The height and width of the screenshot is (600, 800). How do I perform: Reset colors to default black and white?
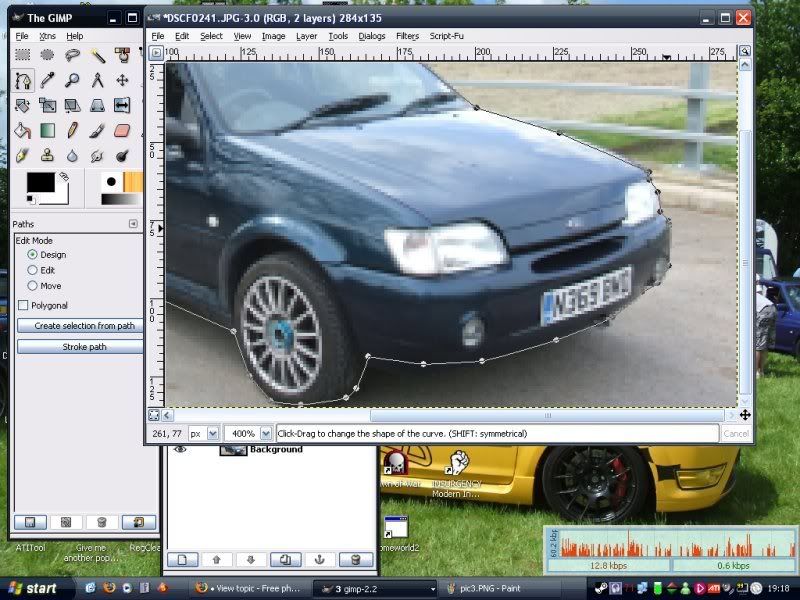[31, 199]
